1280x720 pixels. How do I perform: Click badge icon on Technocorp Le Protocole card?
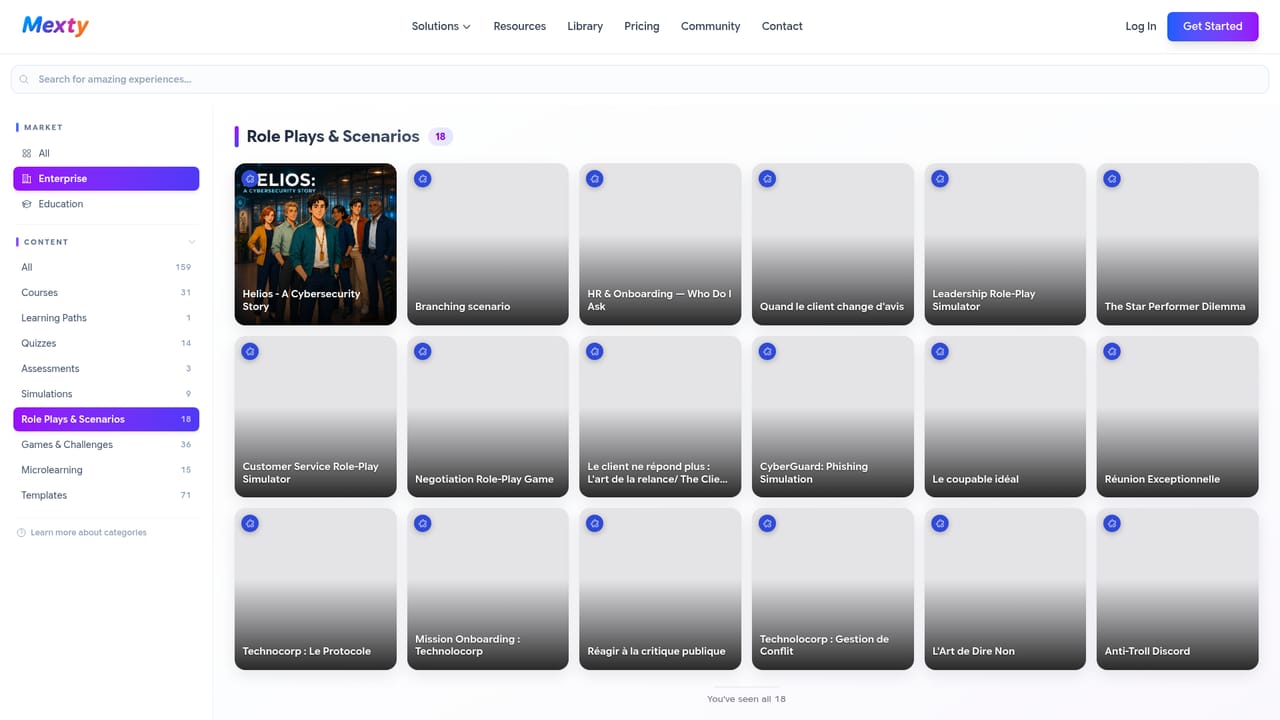tap(250, 523)
